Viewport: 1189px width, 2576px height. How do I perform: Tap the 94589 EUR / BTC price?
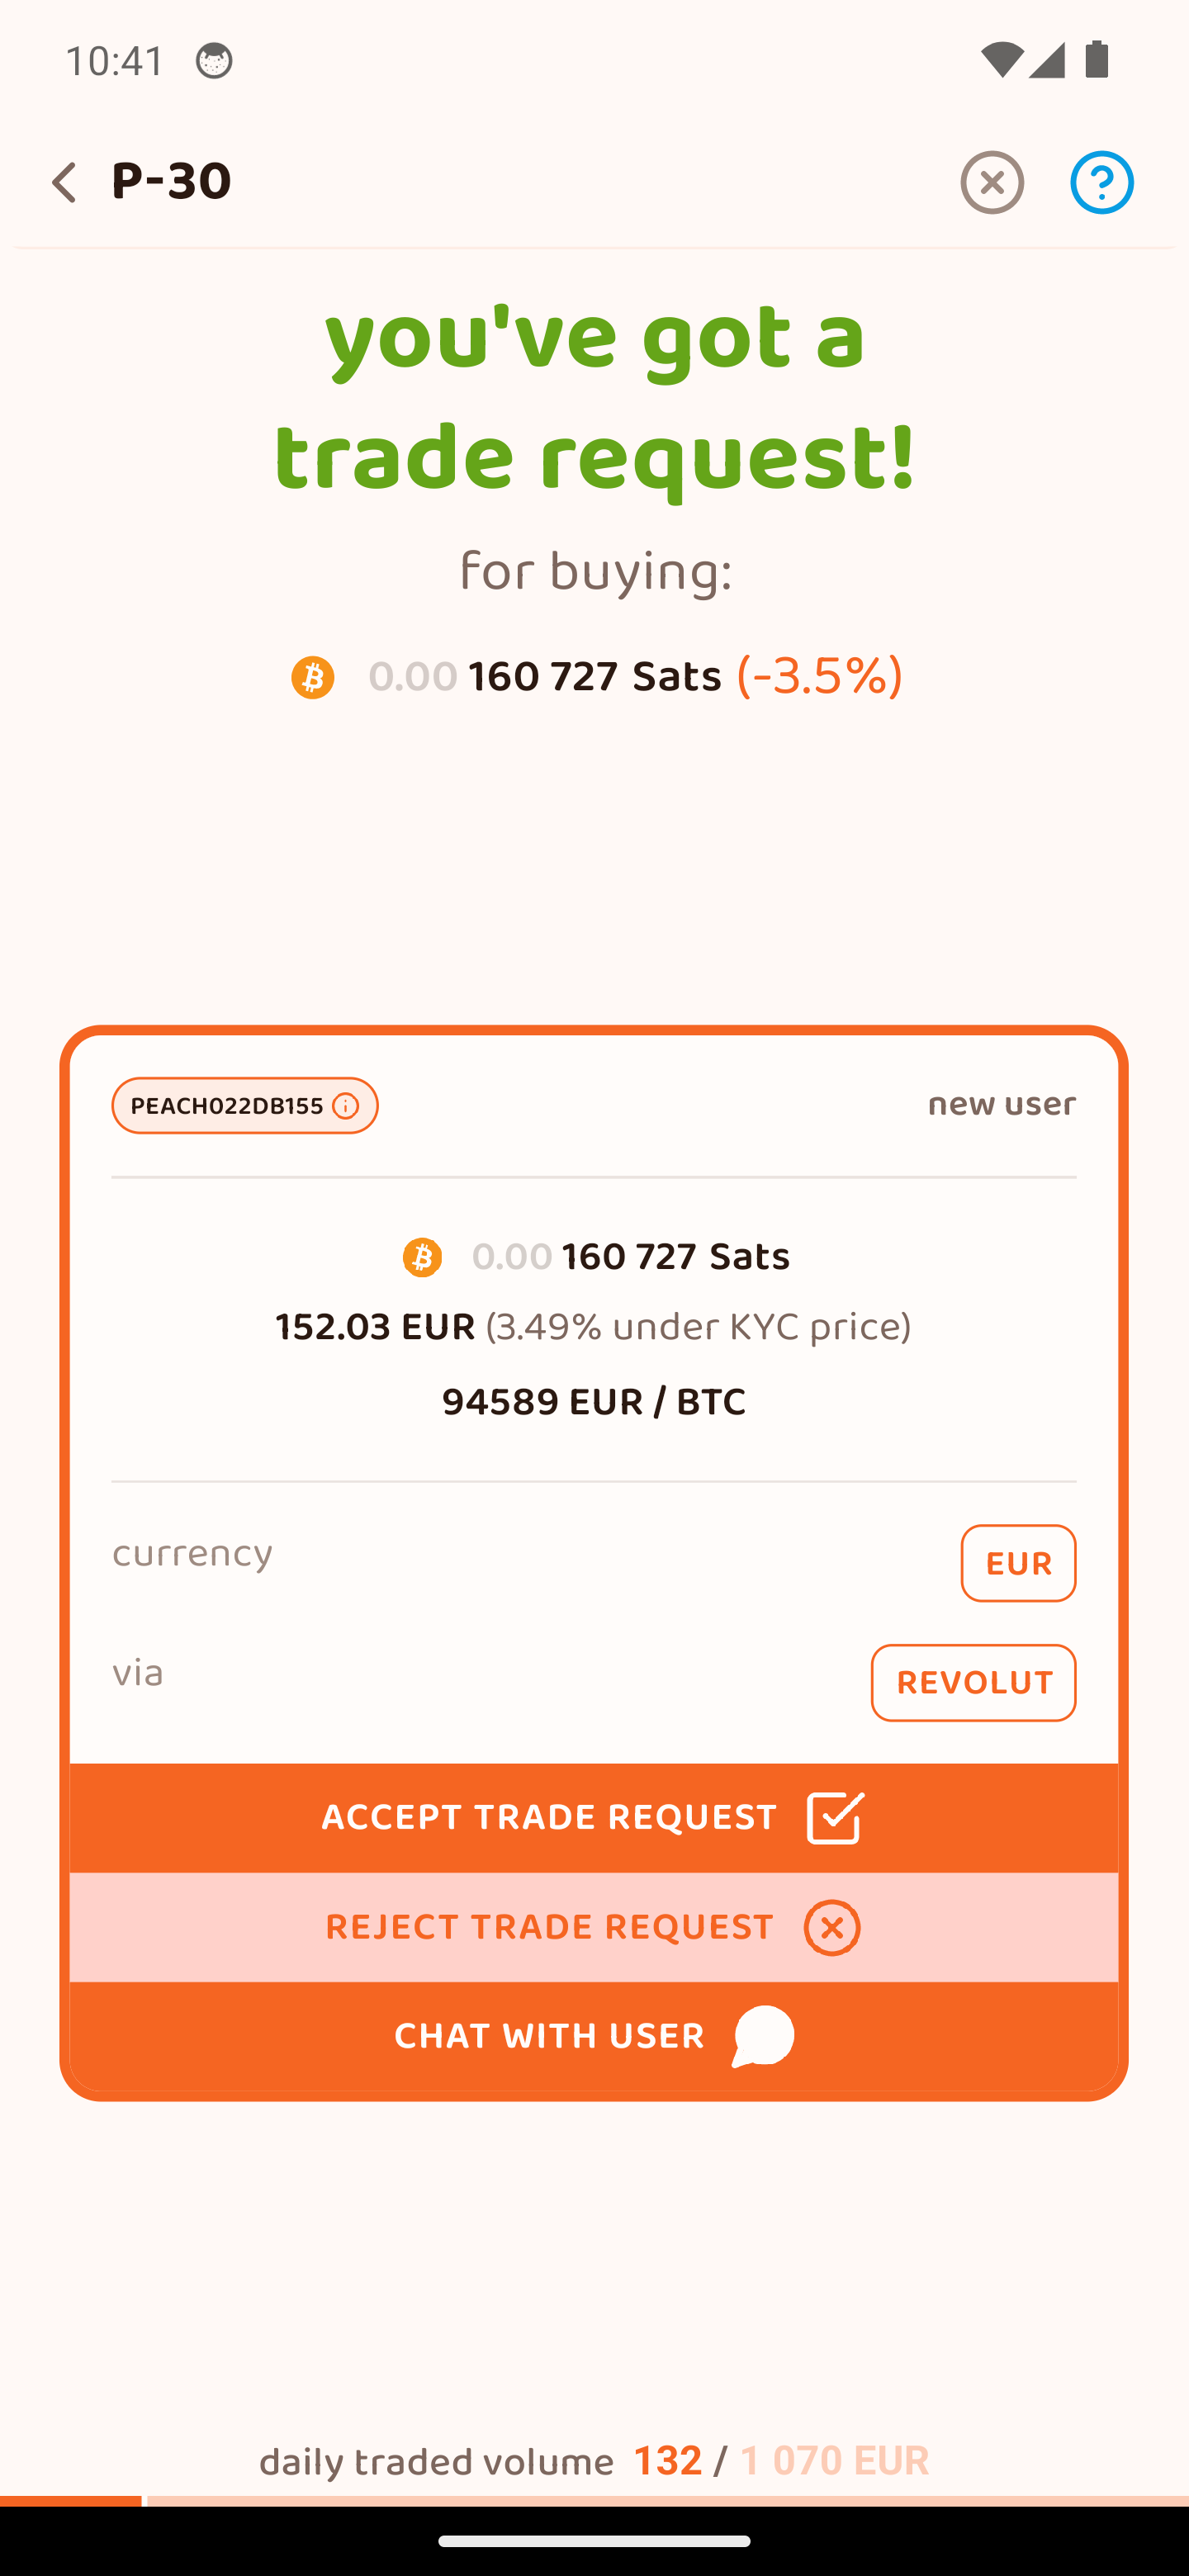pyautogui.click(x=594, y=1402)
